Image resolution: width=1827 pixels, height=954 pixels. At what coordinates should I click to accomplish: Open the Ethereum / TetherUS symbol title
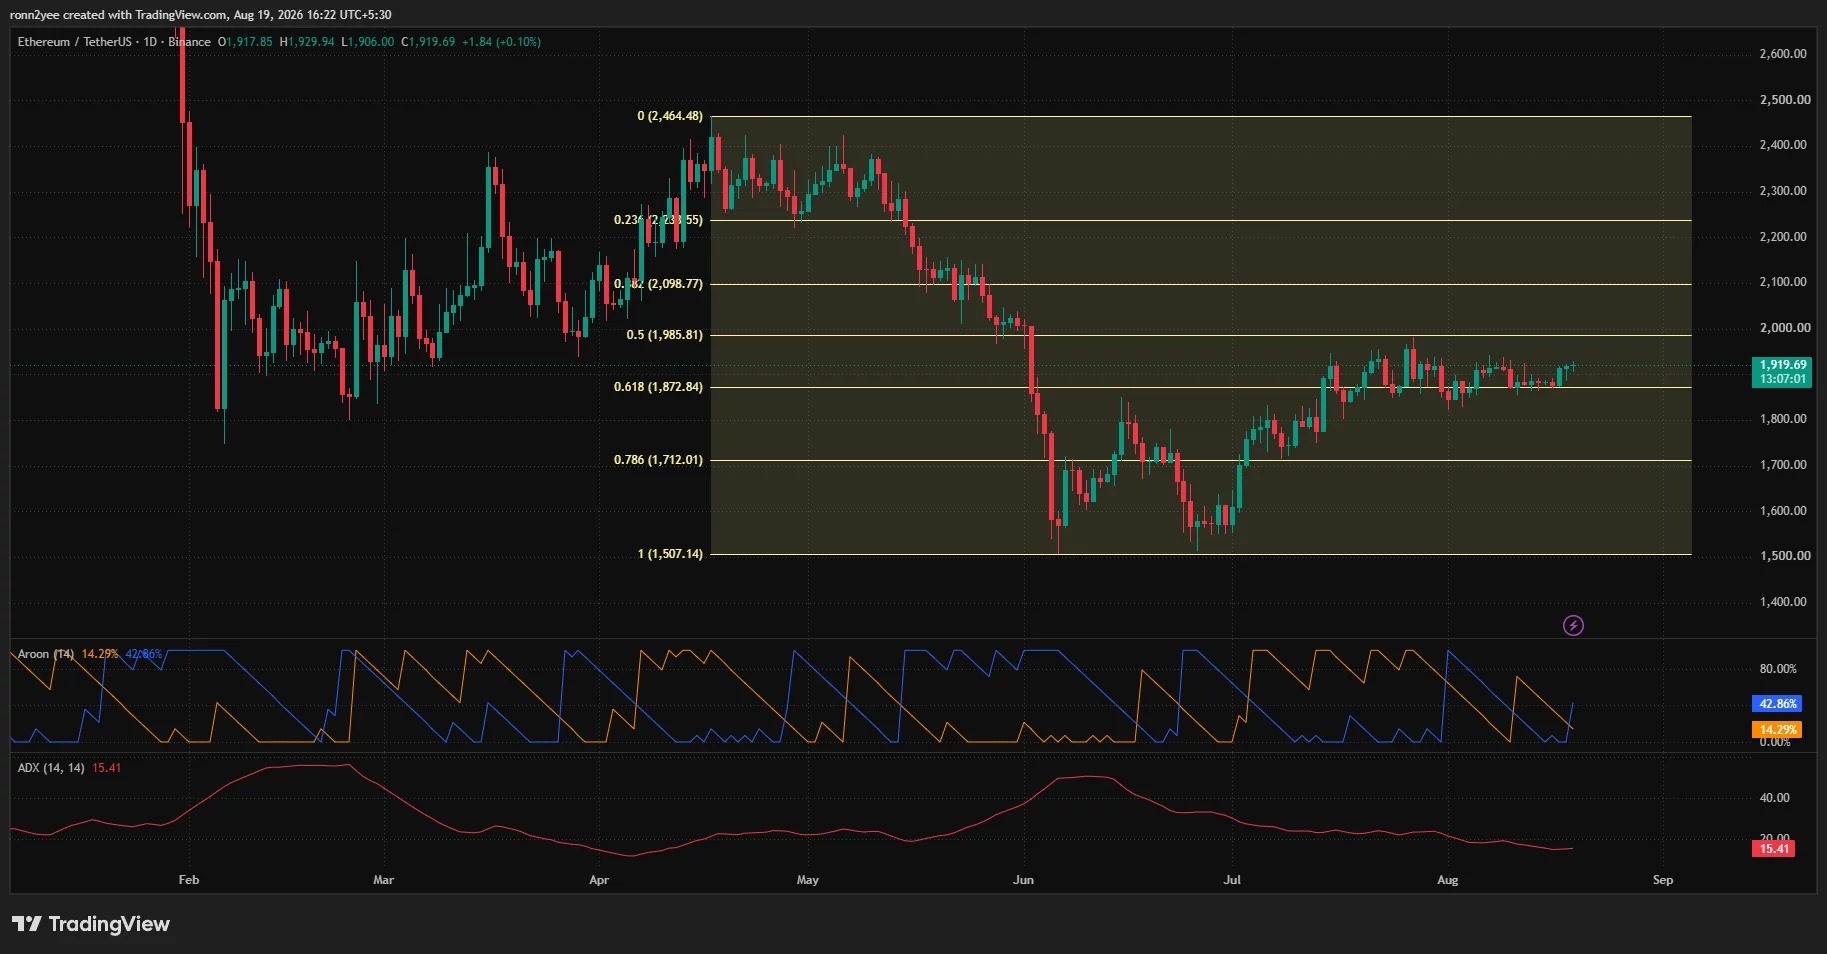click(74, 42)
